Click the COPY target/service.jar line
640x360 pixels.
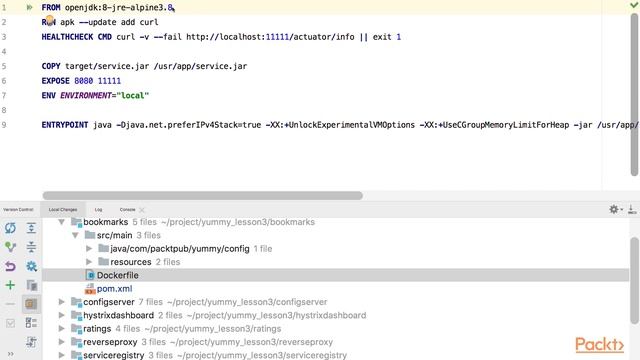click(x=144, y=66)
